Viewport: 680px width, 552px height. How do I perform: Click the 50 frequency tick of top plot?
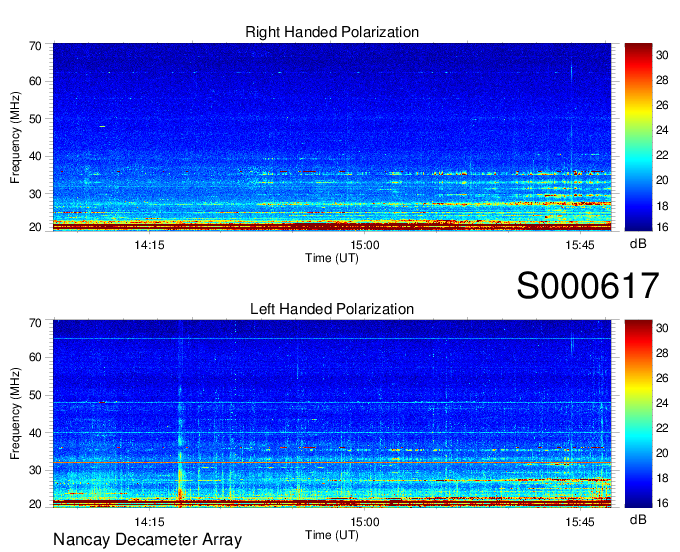pyautogui.click(x=35, y=119)
